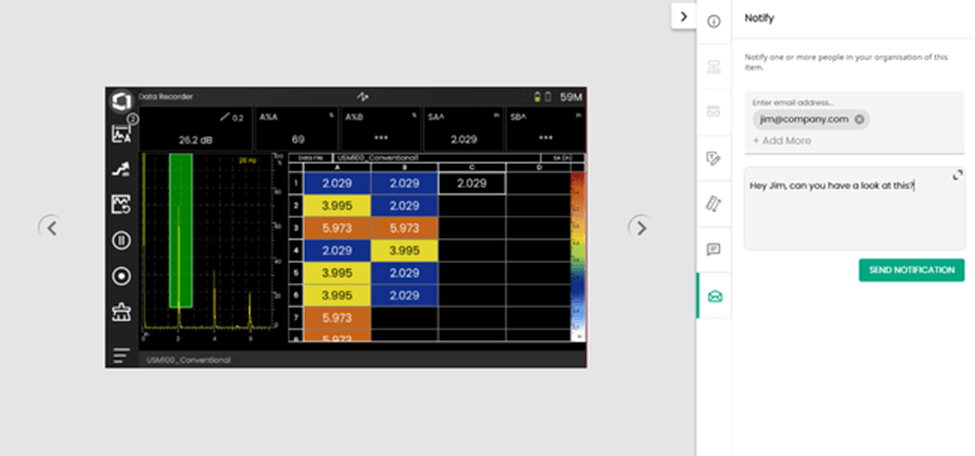Open the hierarchy structure icon in sidebar

tap(714, 66)
